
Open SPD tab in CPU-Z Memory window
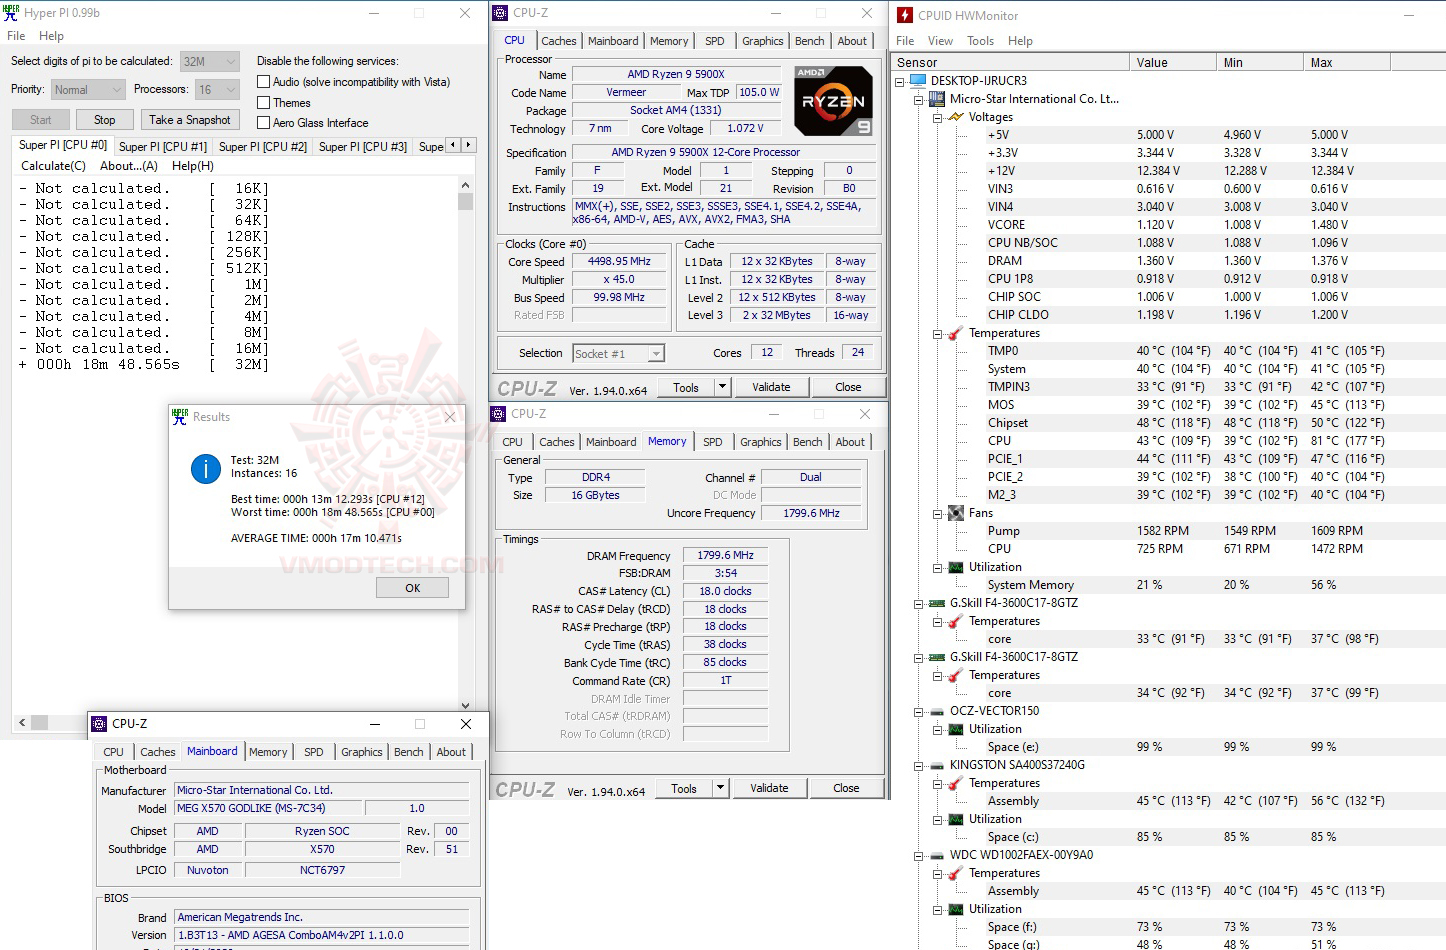[712, 442]
